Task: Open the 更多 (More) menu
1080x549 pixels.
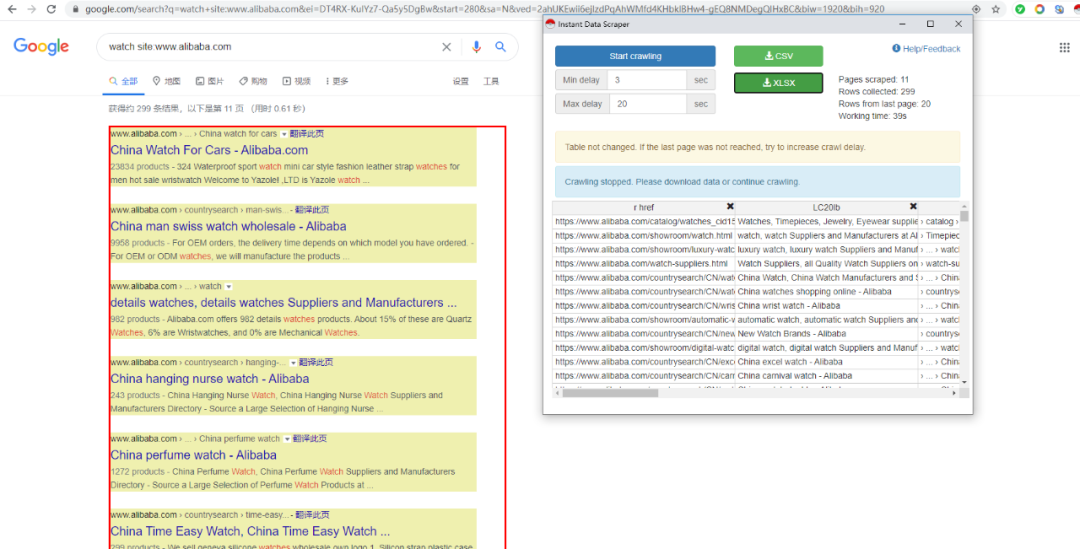Action: (337, 81)
